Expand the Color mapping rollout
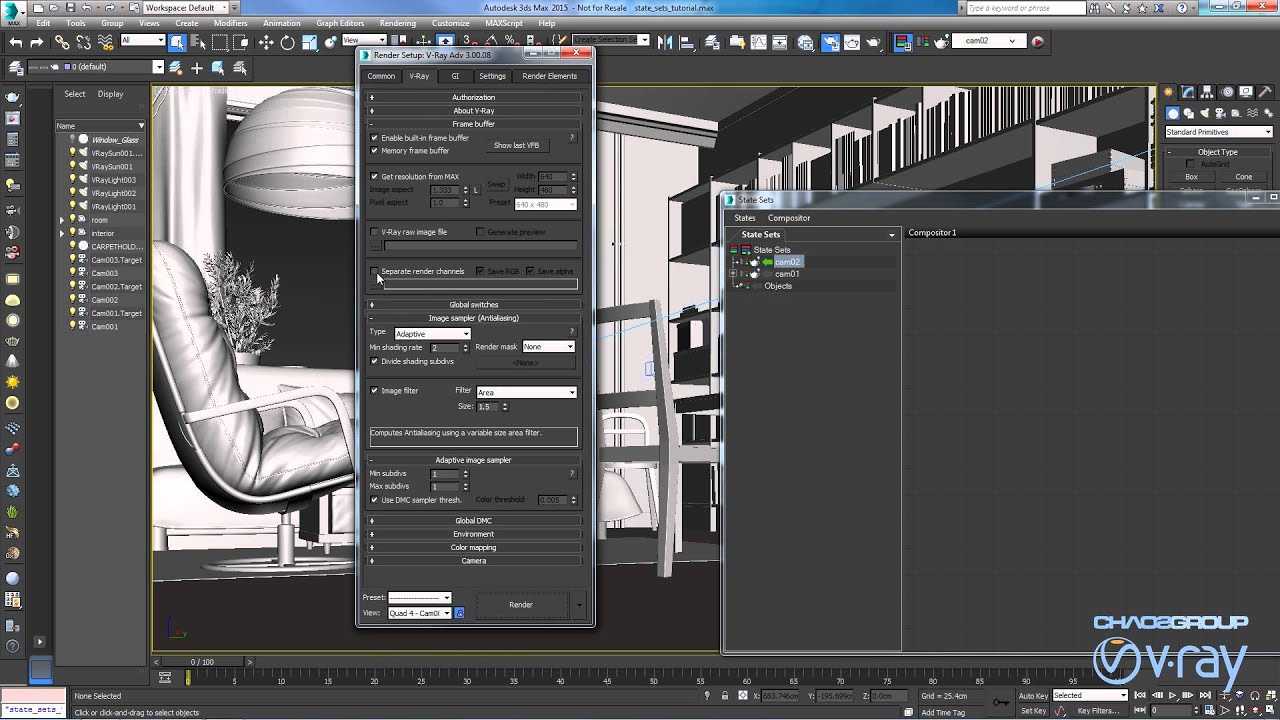The image size is (1280, 720). [x=474, y=548]
